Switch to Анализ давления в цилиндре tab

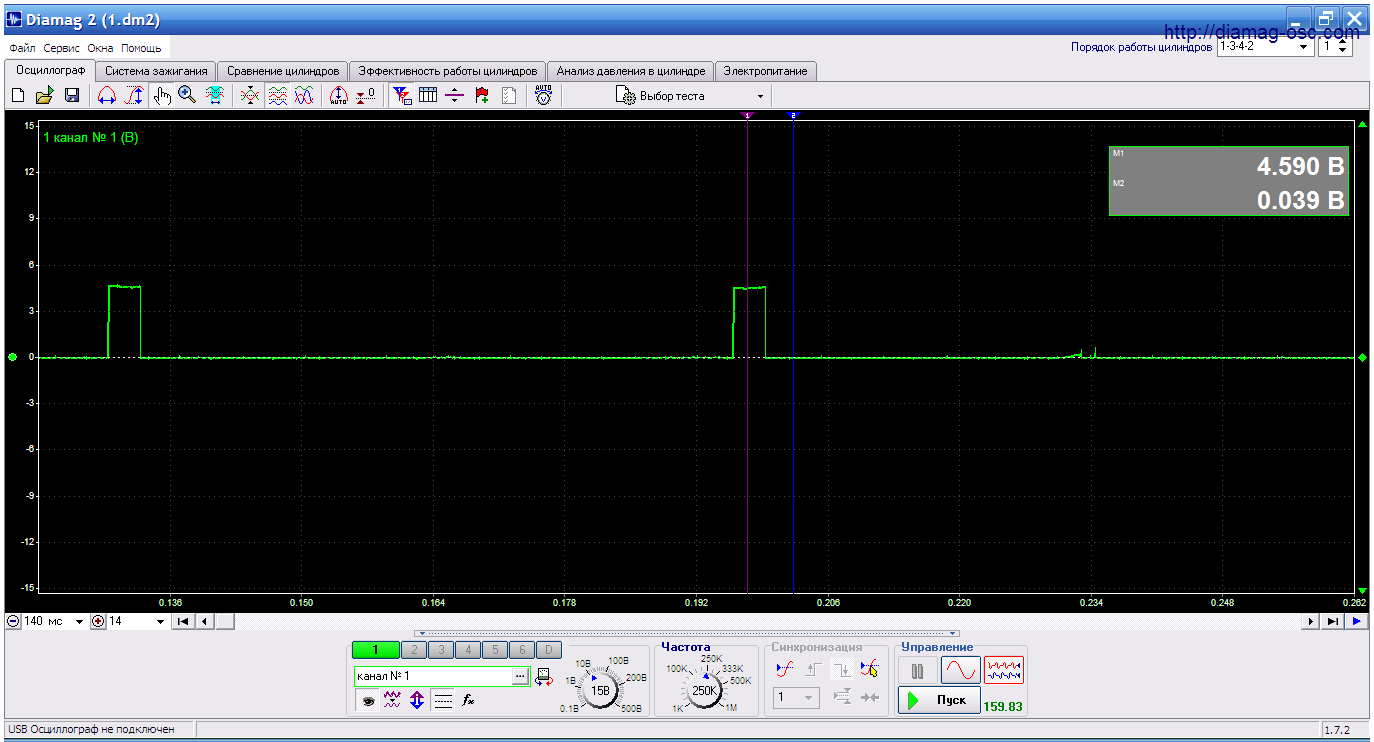coord(631,71)
